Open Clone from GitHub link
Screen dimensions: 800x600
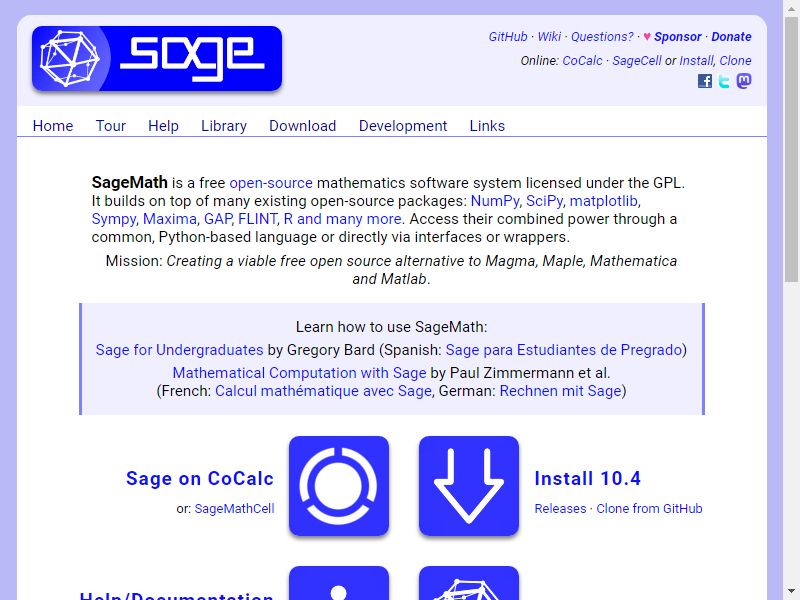pyautogui.click(x=649, y=509)
